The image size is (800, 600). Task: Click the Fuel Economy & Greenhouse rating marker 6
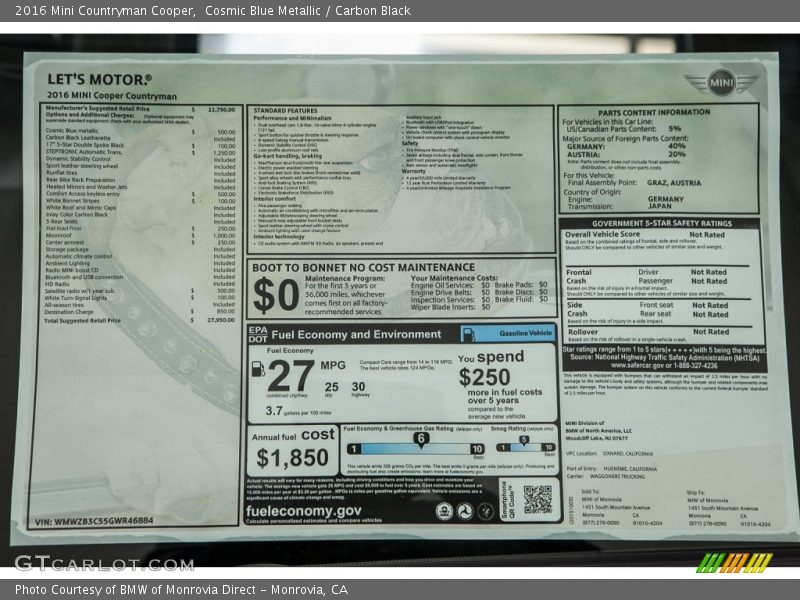421,440
